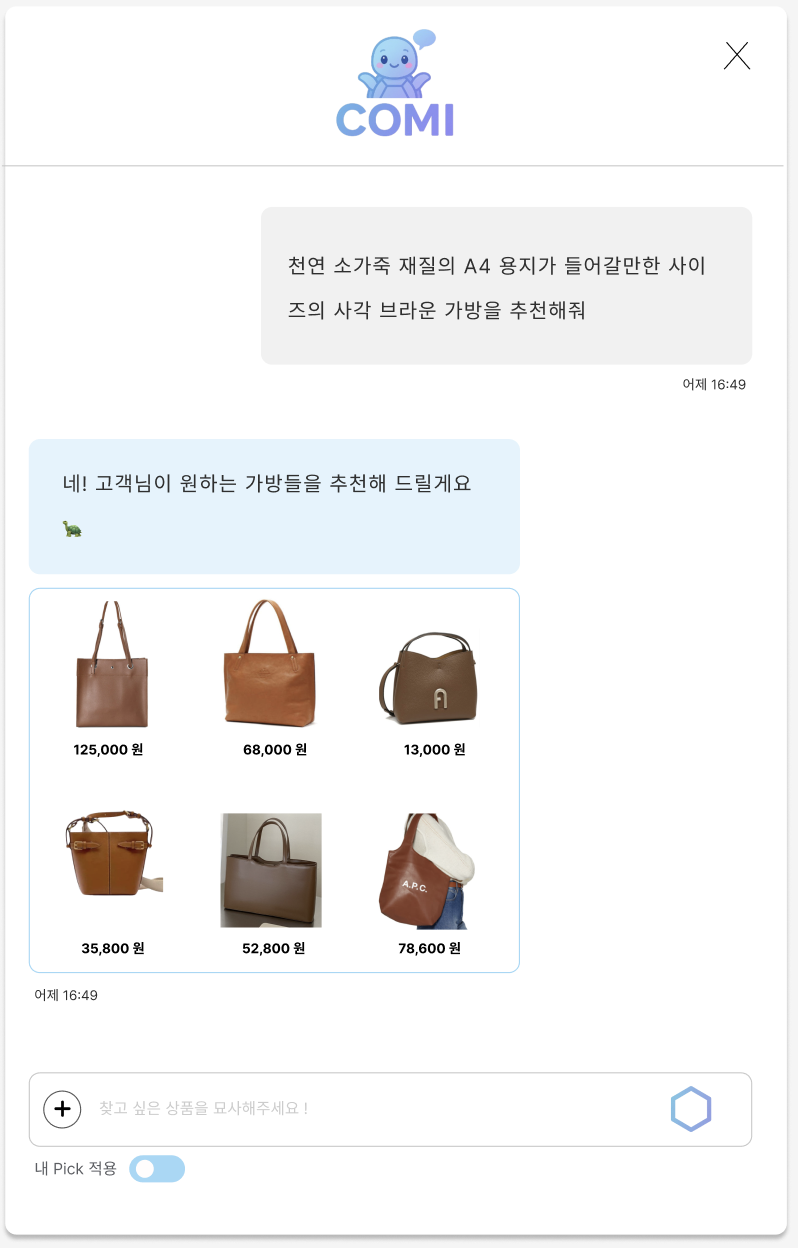Click the blue bot reply message bubble
The height and width of the screenshot is (1248, 798).
[274, 506]
